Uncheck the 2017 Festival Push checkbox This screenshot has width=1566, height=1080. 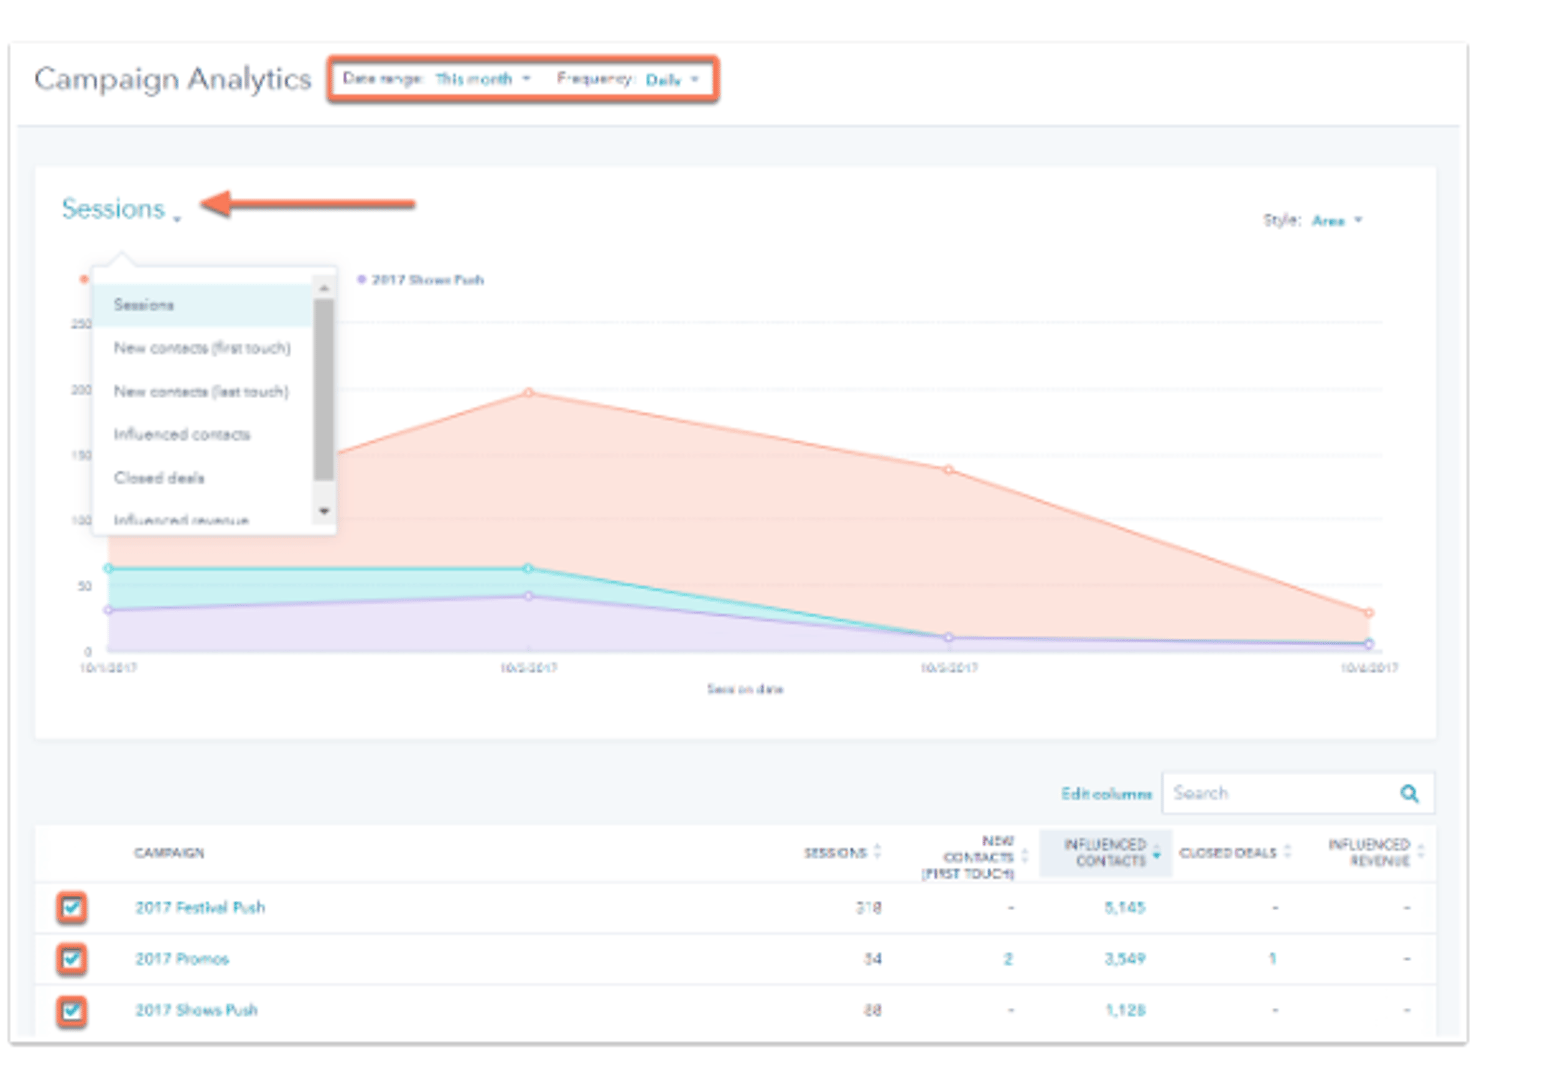point(72,908)
